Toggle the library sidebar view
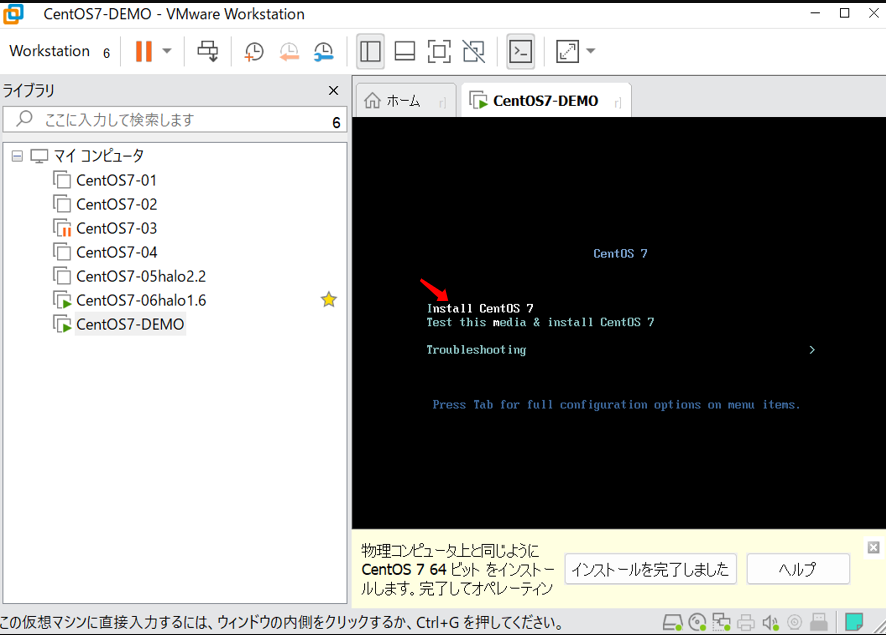This screenshot has width=886, height=635. point(370,51)
